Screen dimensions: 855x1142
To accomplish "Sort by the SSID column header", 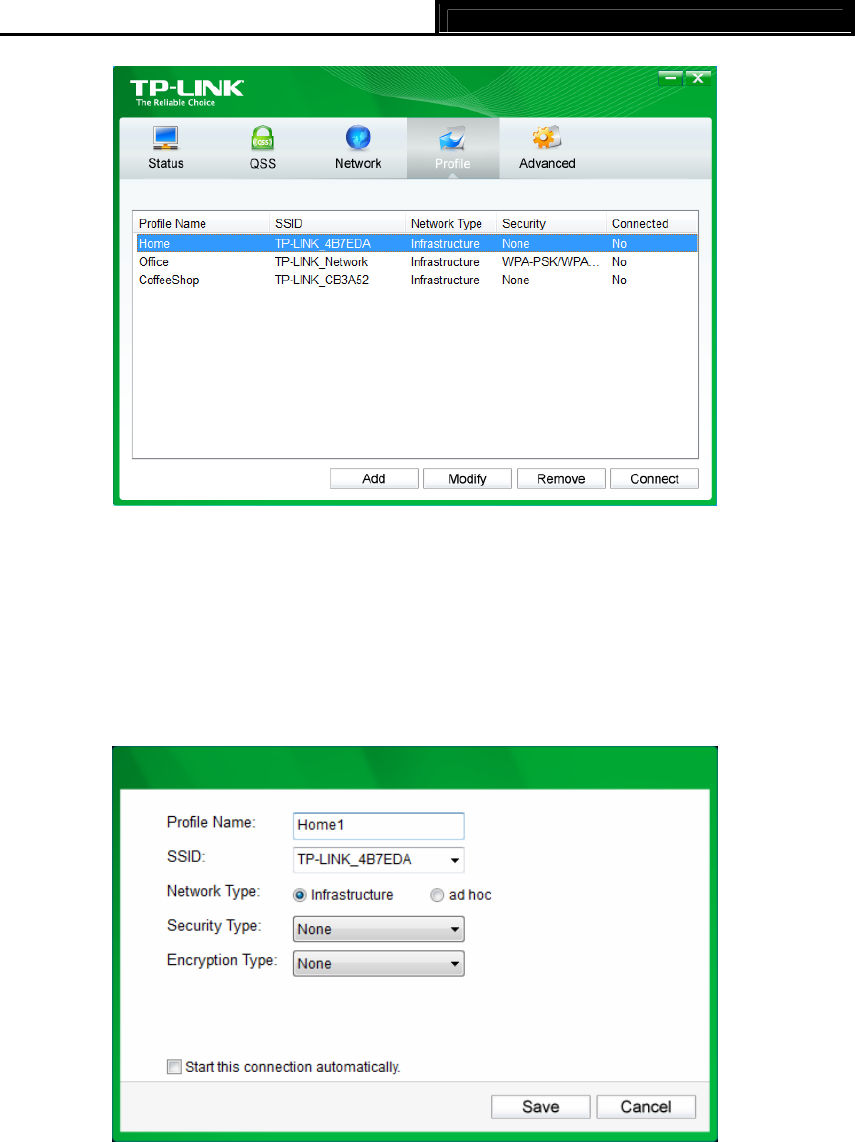I will (x=337, y=224).
